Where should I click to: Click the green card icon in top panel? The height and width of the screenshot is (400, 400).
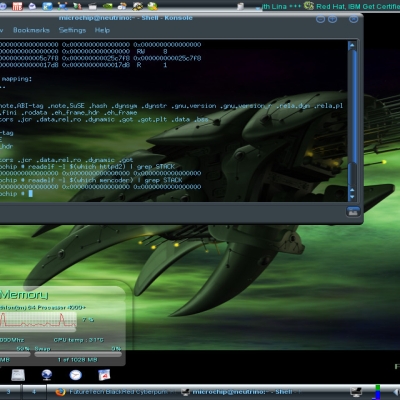pyautogui.click(x=107, y=6)
